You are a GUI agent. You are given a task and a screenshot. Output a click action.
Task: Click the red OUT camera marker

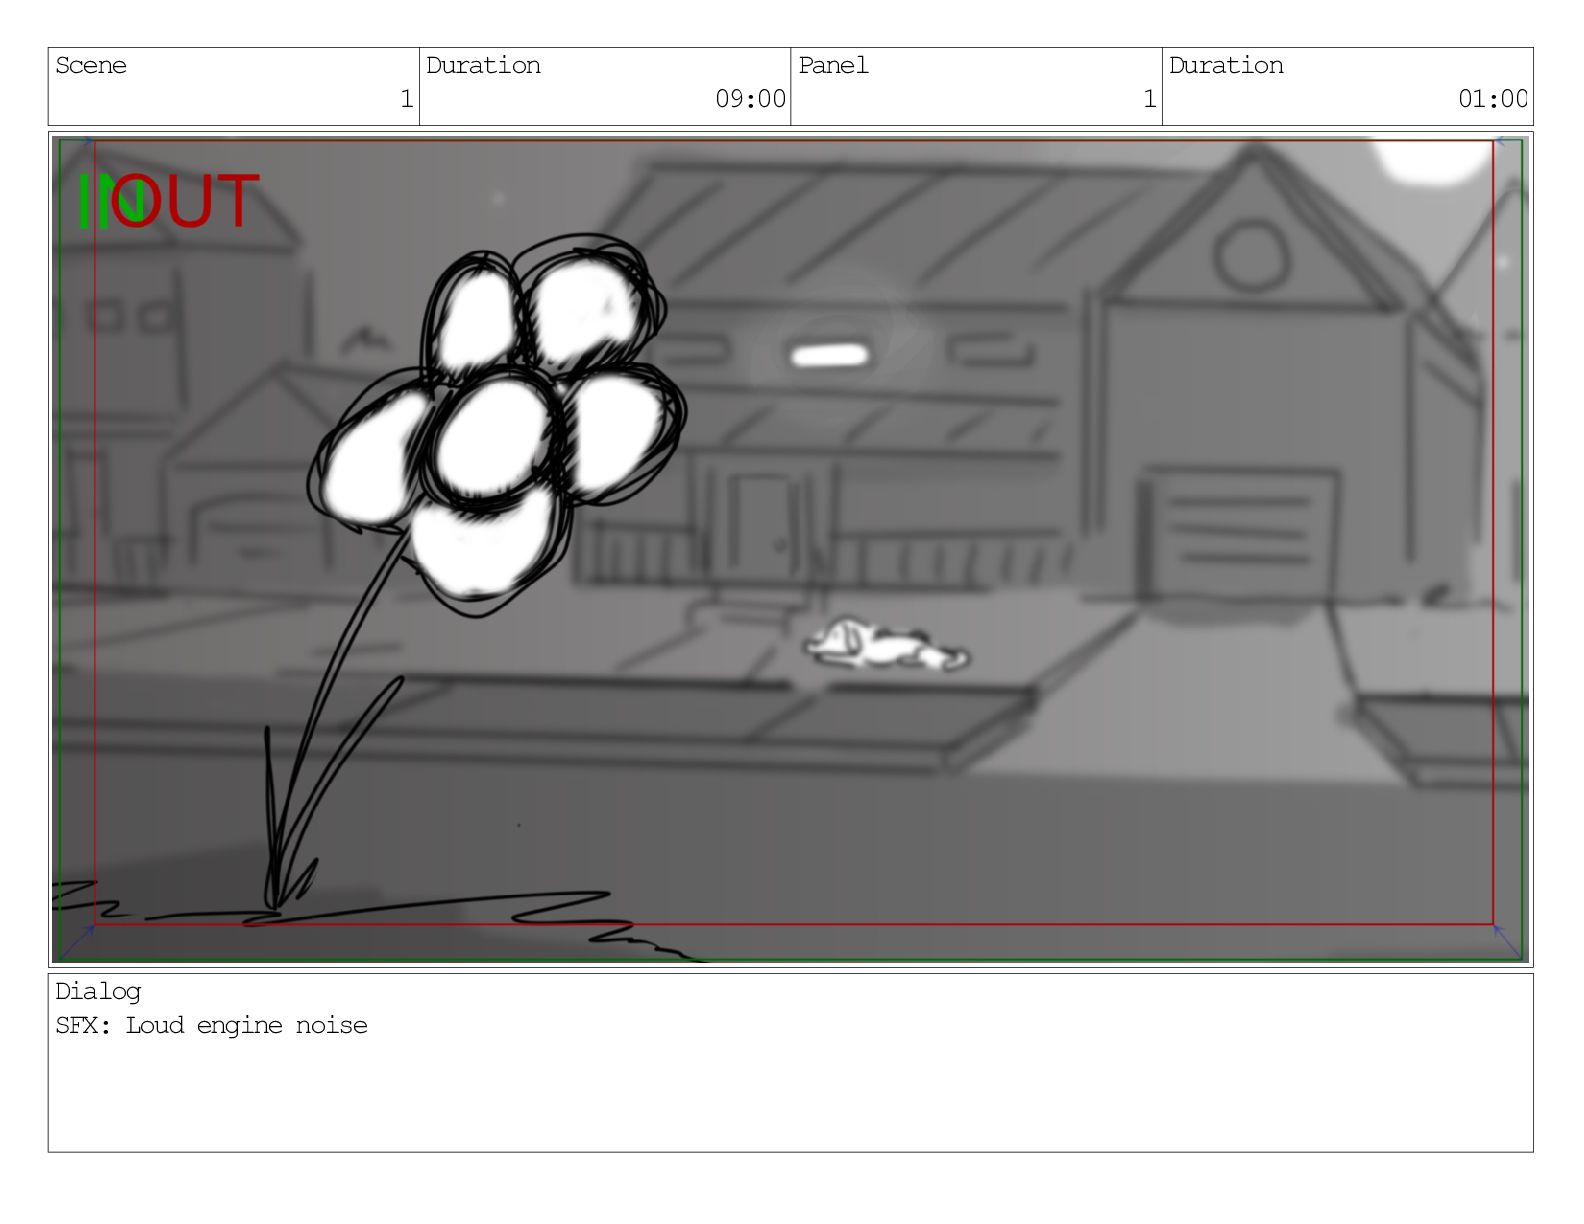(185, 202)
